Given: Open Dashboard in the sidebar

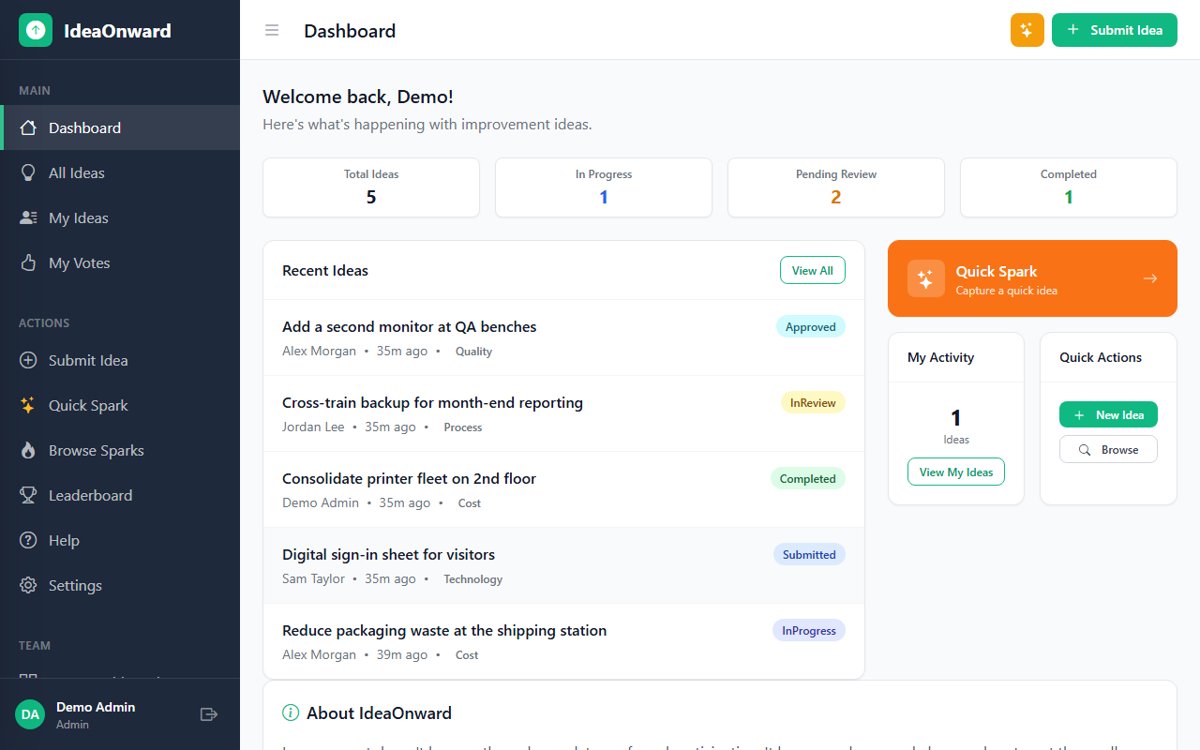Looking at the screenshot, I should pos(120,128).
